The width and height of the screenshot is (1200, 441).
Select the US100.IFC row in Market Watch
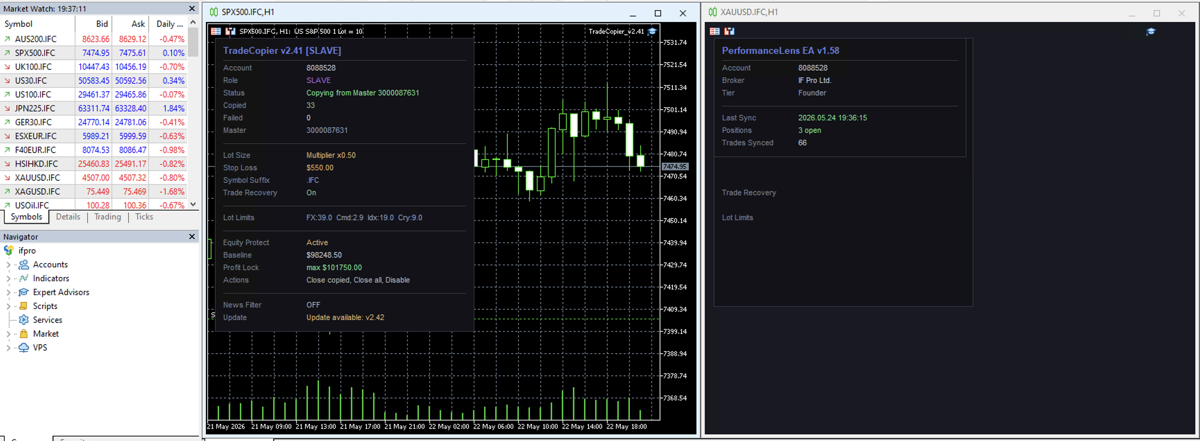click(x=94, y=94)
